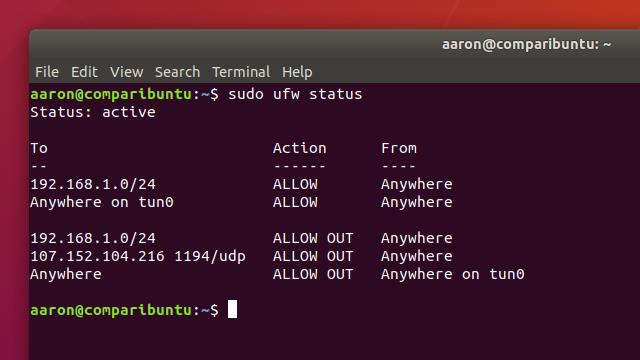Click the 107.152.104.216 1194/udp entry
Screen dimensions: 640x360
tap(138, 256)
